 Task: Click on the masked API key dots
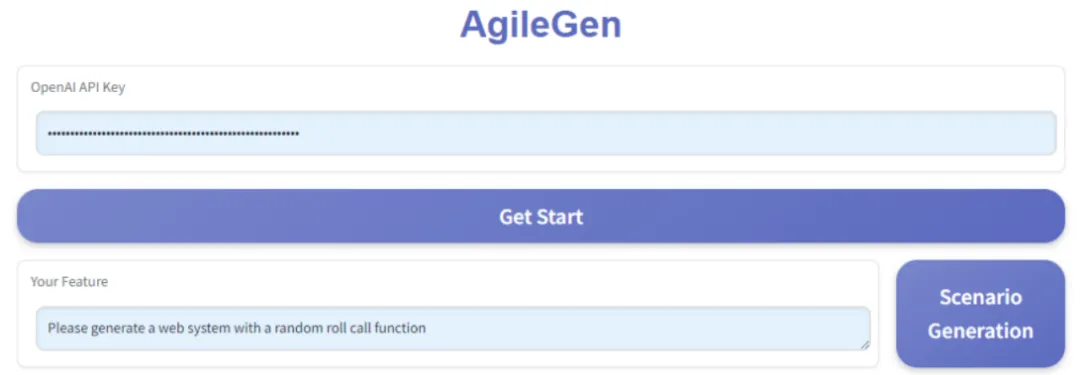(x=173, y=133)
